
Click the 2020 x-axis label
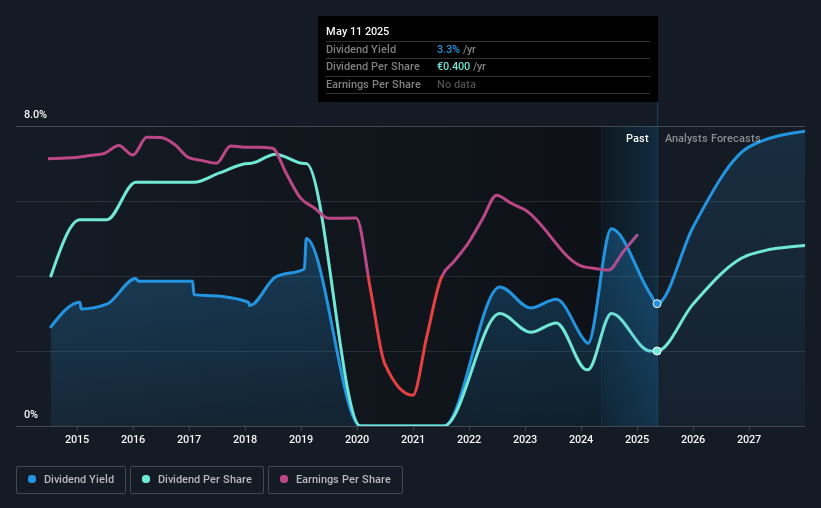tap(357, 439)
